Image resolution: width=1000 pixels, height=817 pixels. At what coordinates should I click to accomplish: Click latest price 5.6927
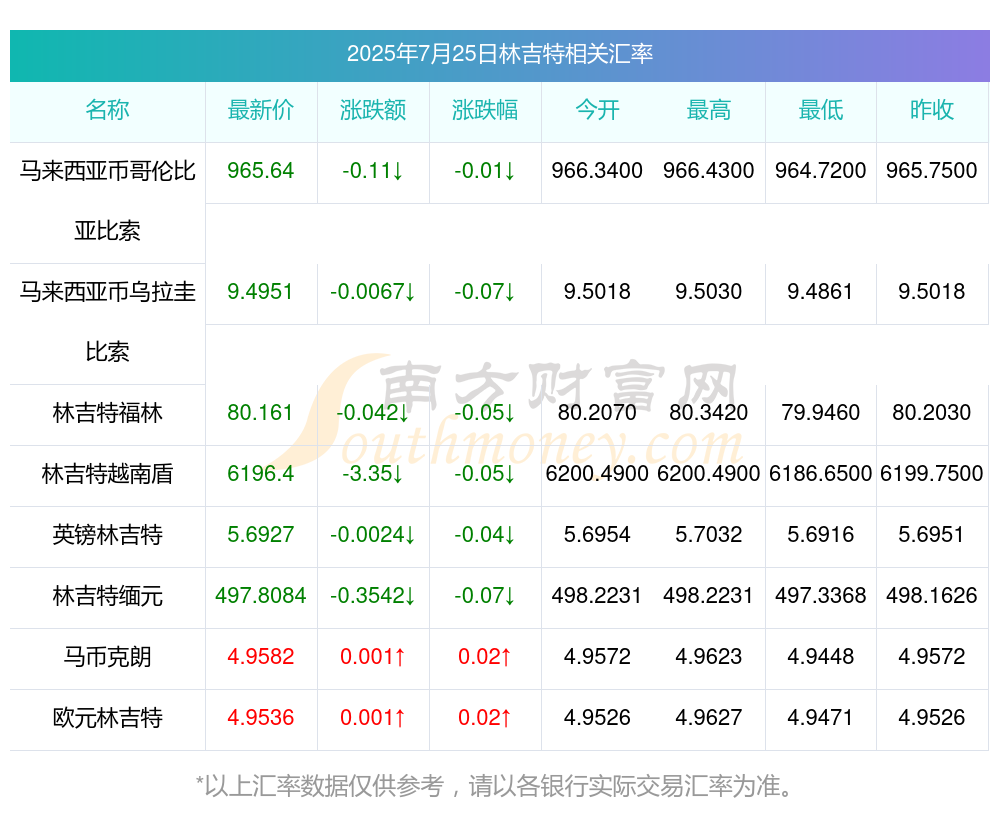click(261, 534)
